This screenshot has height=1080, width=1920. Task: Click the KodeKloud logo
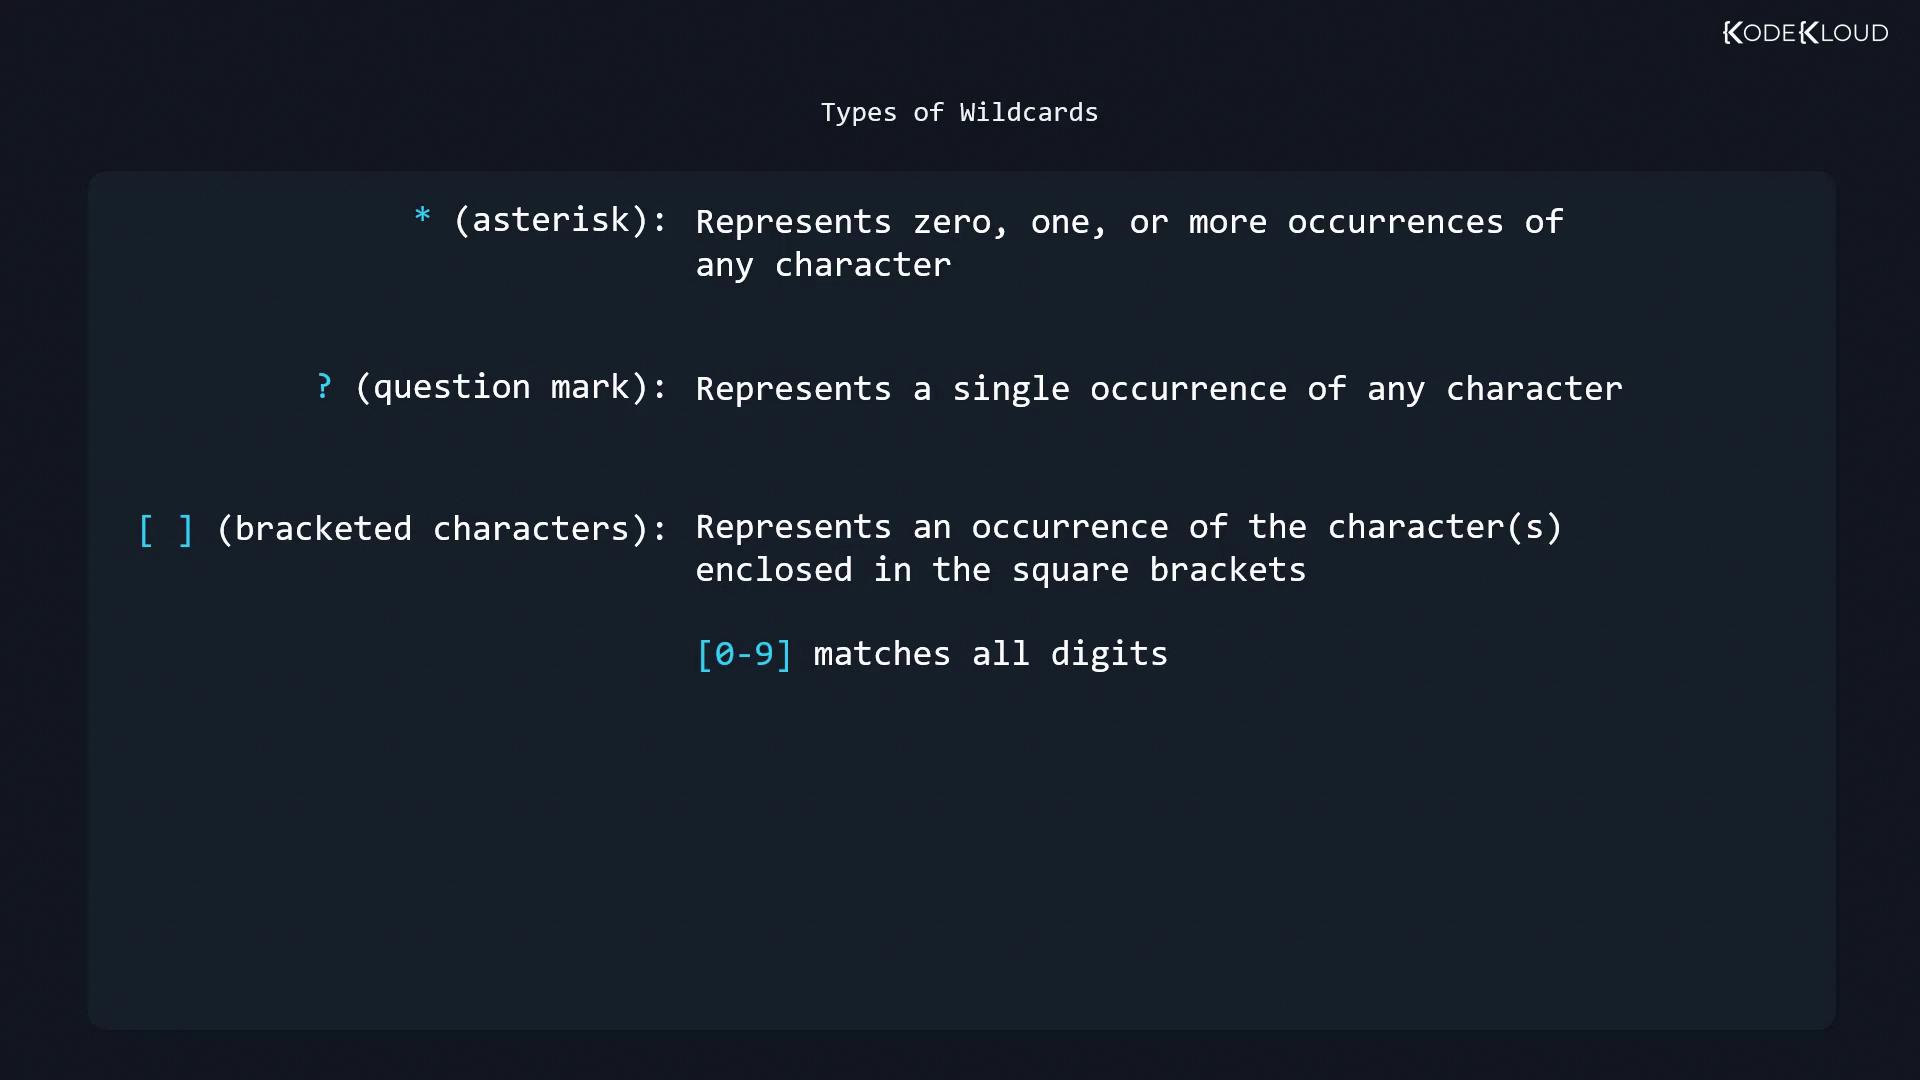(x=1805, y=33)
